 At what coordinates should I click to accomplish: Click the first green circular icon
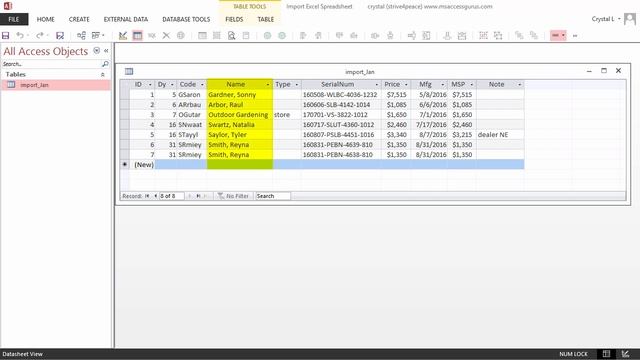pyautogui.click(x=267, y=36)
